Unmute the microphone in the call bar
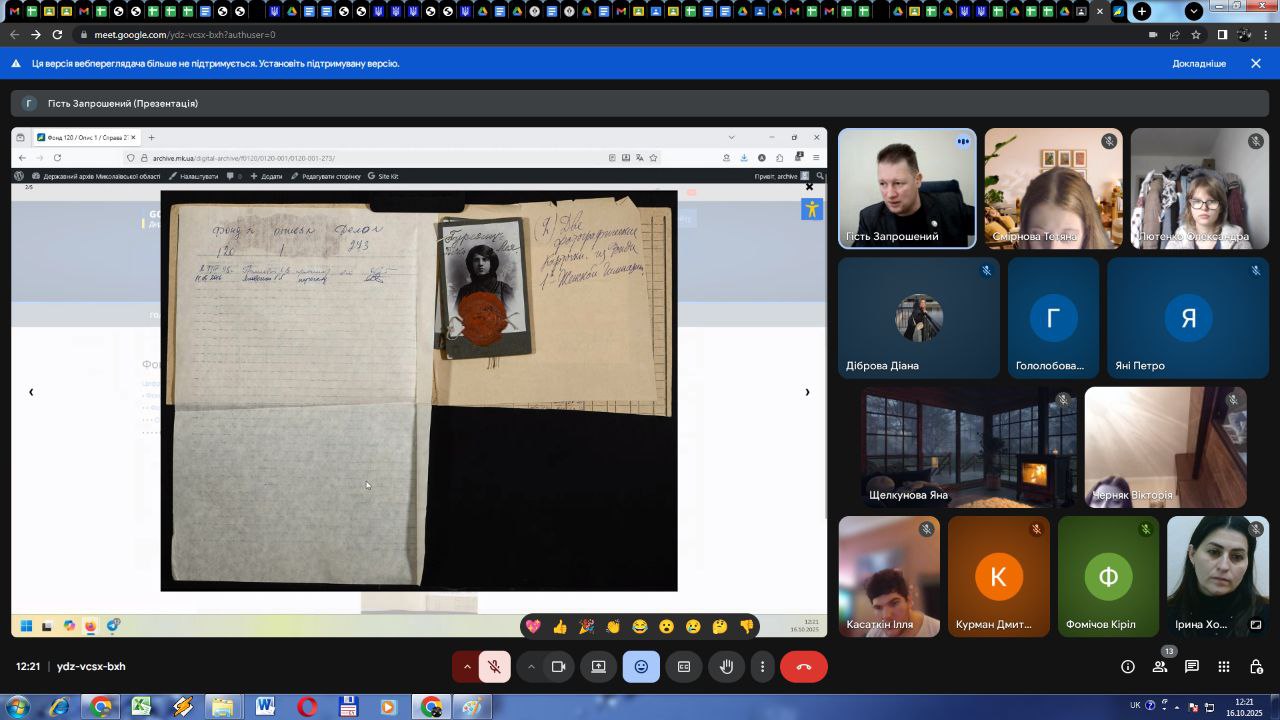 pyautogui.click(x=494, y=667)
